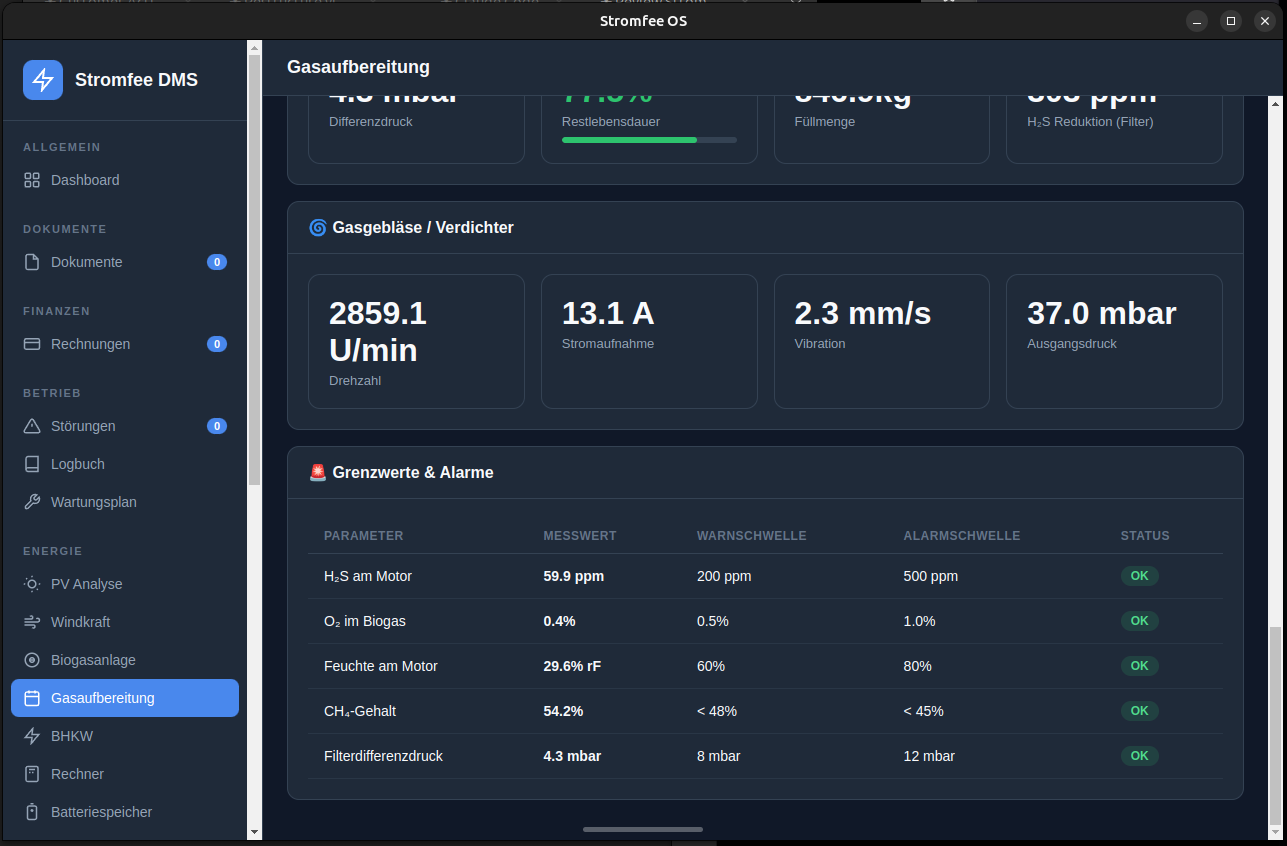Click the BHKW lightning bolt icon
The height and width of the screenshot is (846, 1287).
pos(32,736)
